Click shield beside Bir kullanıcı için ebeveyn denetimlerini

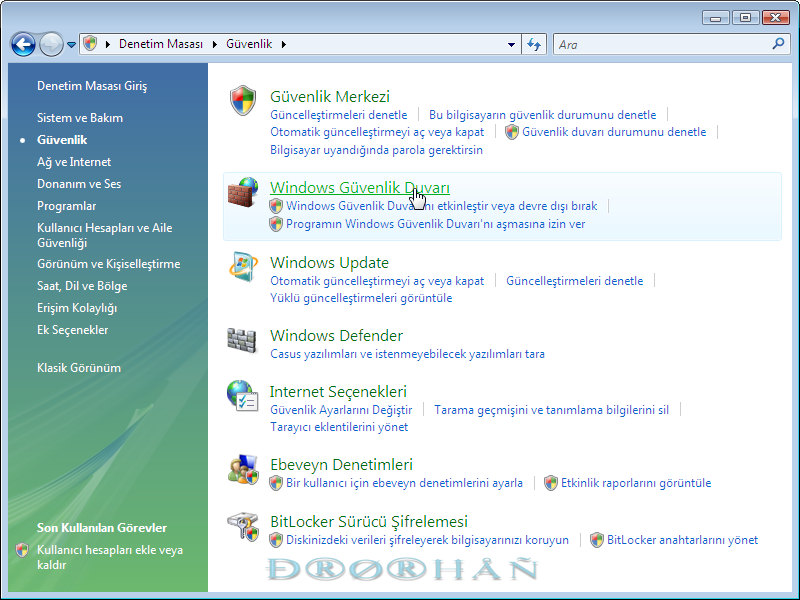click(276, 483)
